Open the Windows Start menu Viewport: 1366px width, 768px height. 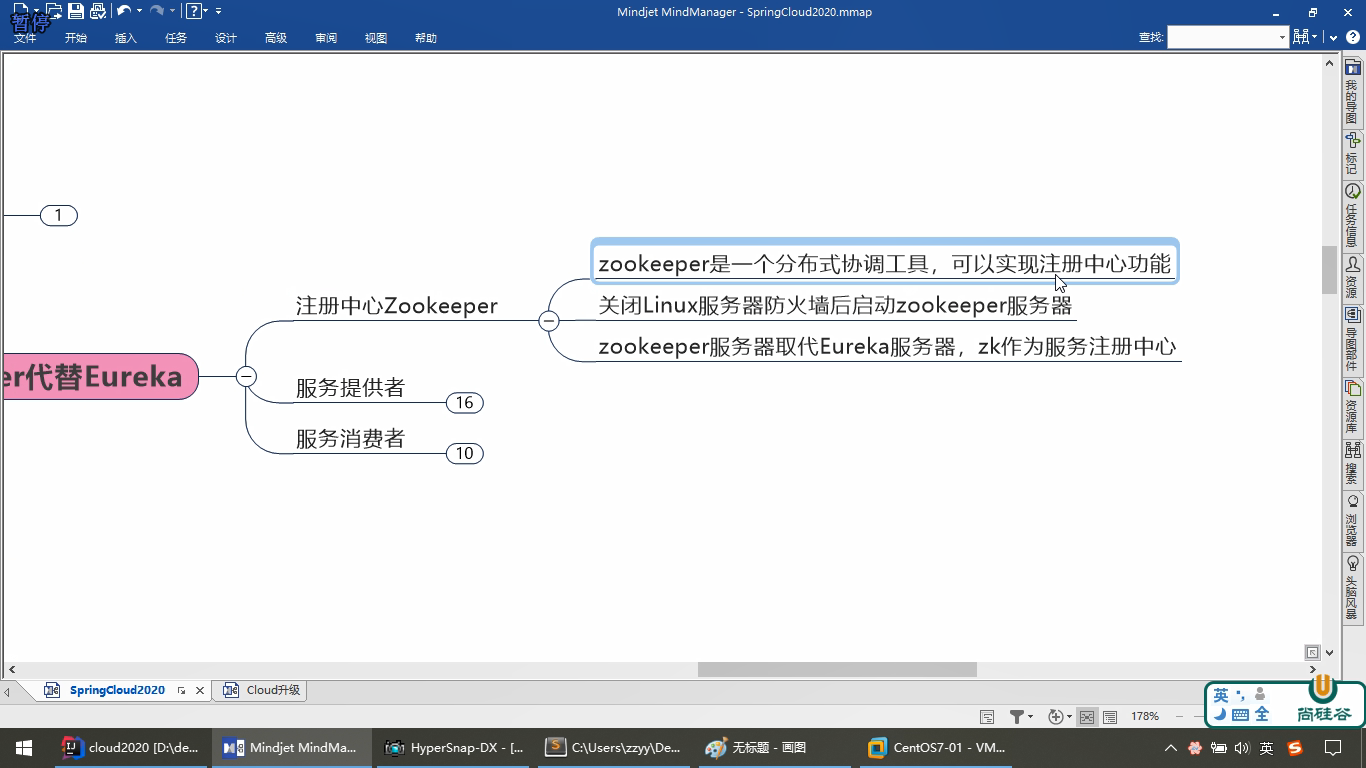[x=24, y=747]
